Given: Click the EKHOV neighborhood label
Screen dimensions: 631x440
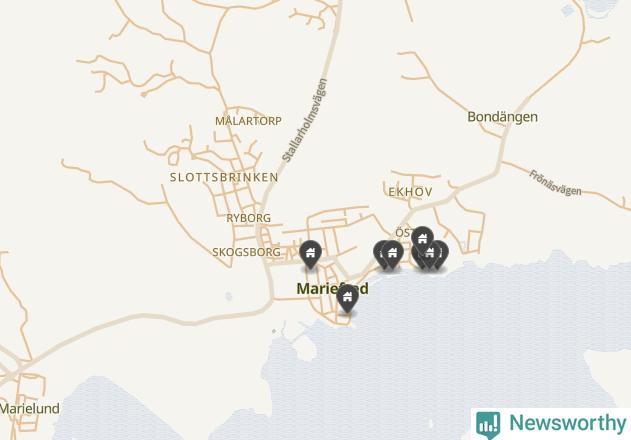Looking at the screenshot, I should point(410,192).
